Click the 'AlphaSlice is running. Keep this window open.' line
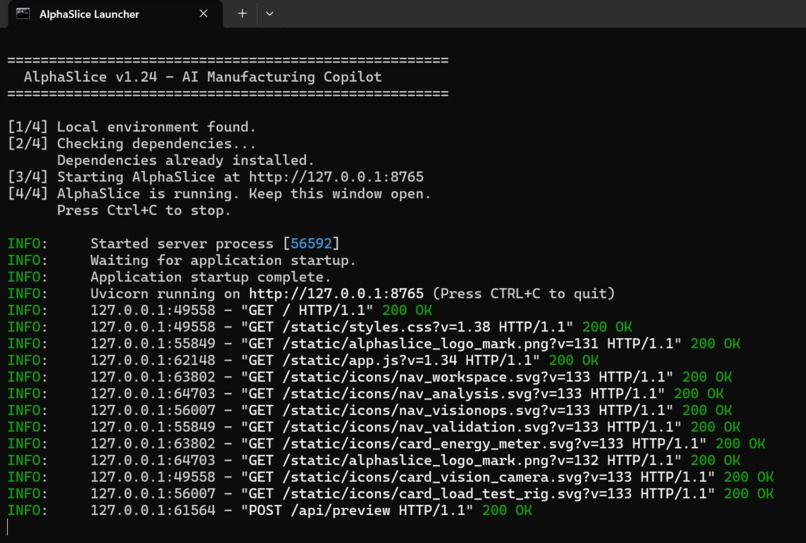The height and width of the screenshot is (543, 806). point(219,194)
